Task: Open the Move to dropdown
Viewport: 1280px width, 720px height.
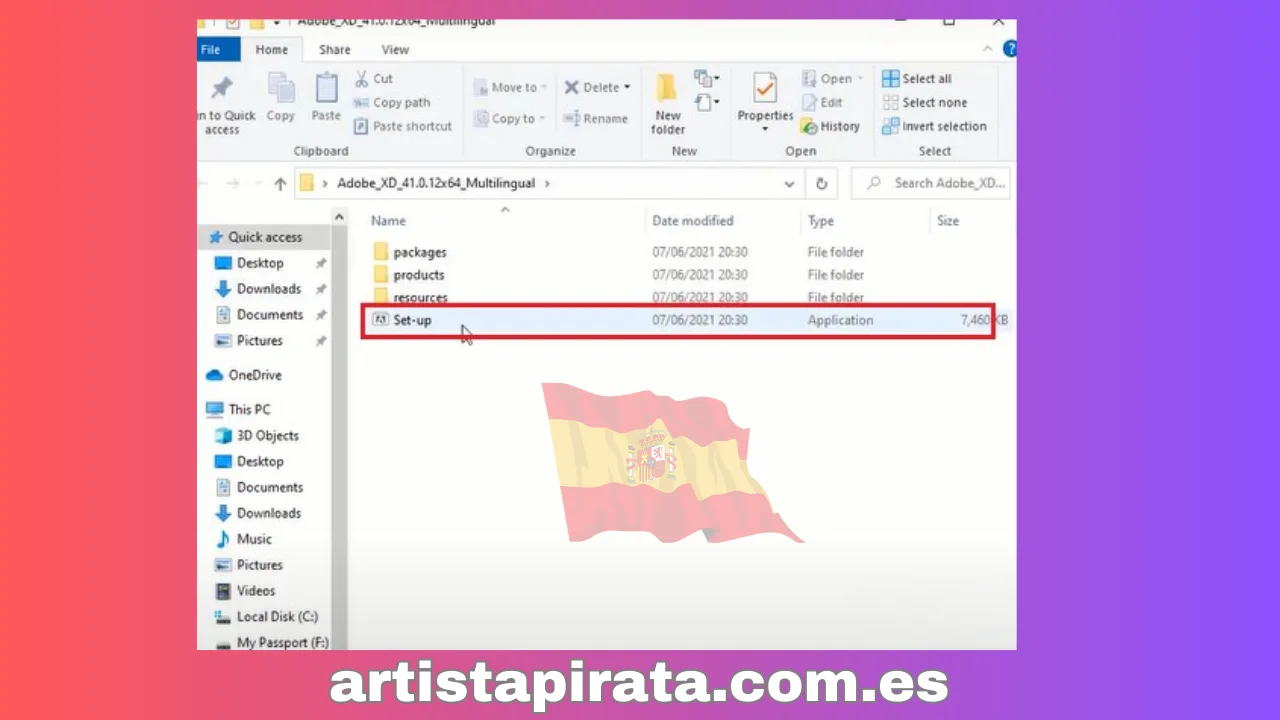Action: click(509, 87)
